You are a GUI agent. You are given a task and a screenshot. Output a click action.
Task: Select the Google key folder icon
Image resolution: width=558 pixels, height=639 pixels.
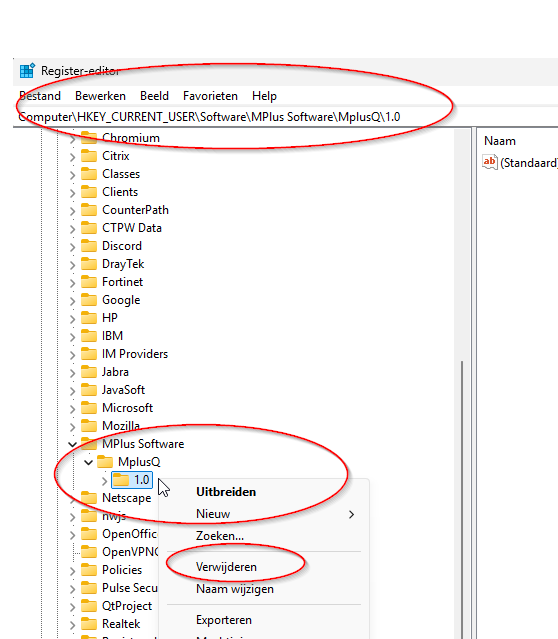pyautogui.click(x=89, y=300)
